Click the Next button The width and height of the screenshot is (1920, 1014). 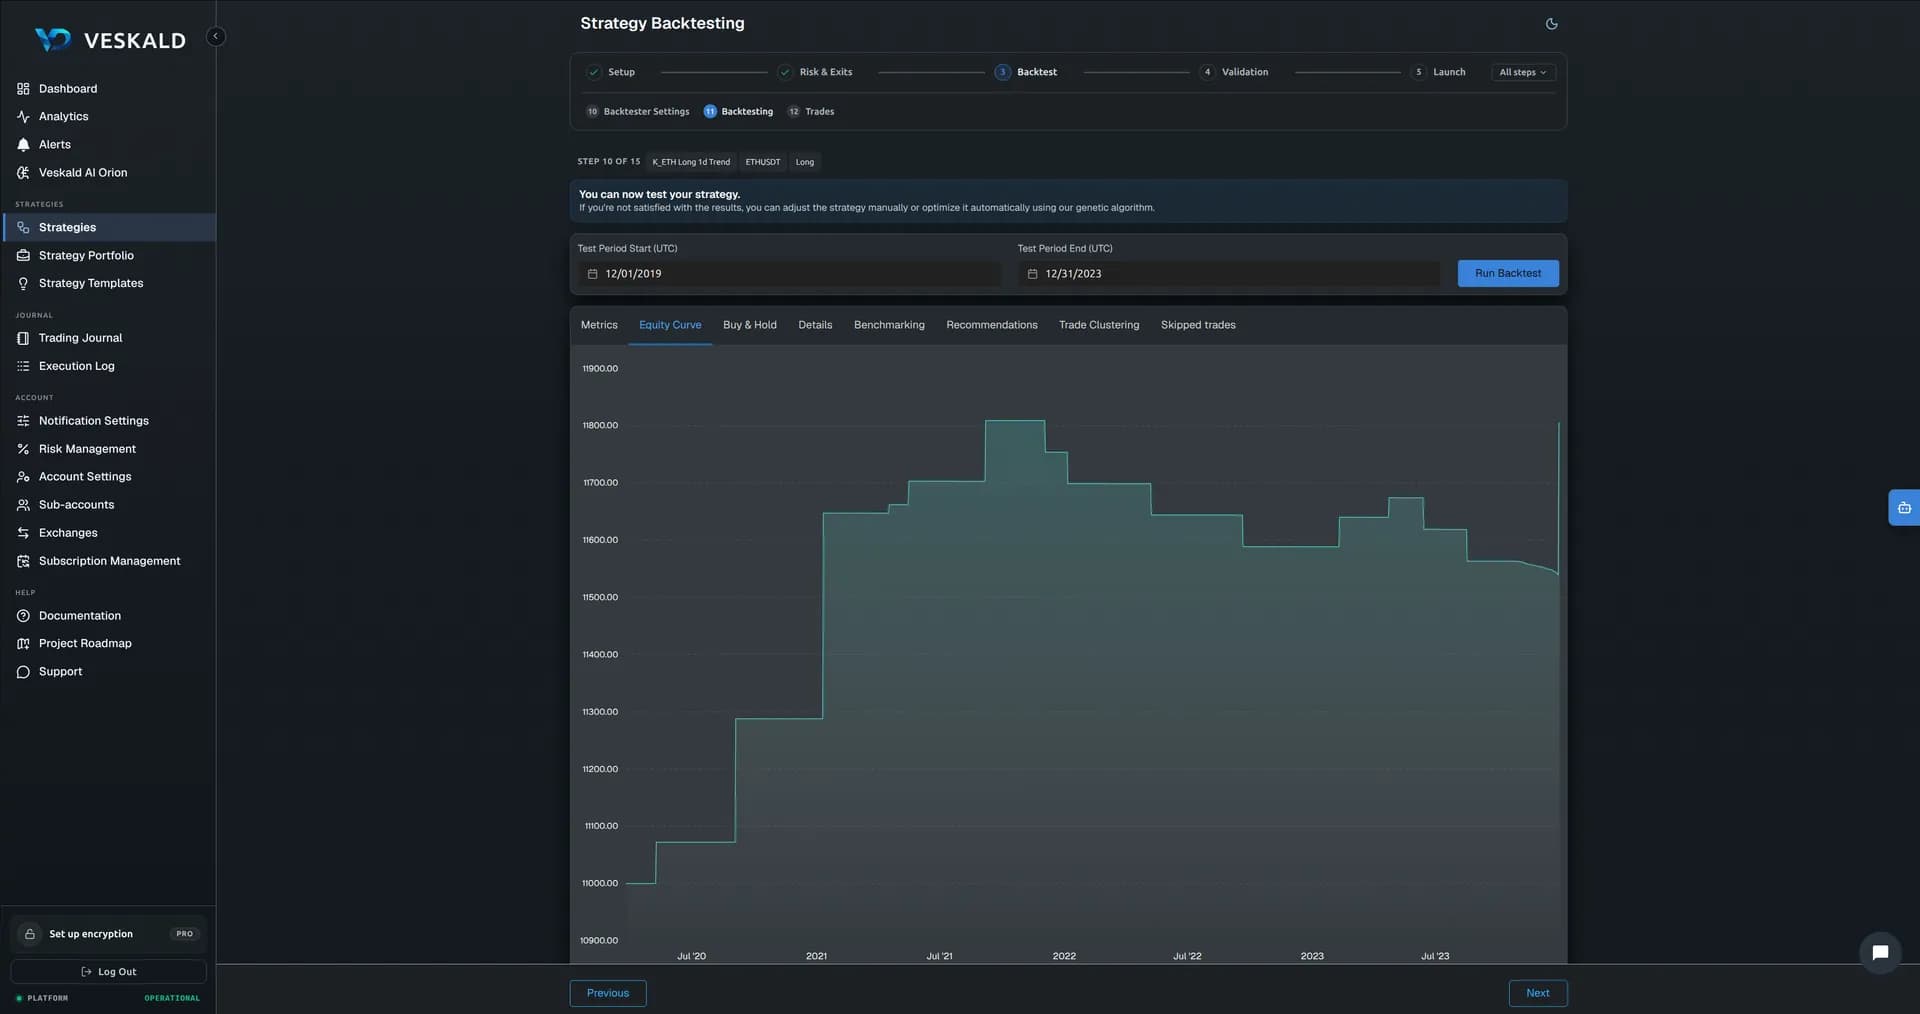(1538, 994)
